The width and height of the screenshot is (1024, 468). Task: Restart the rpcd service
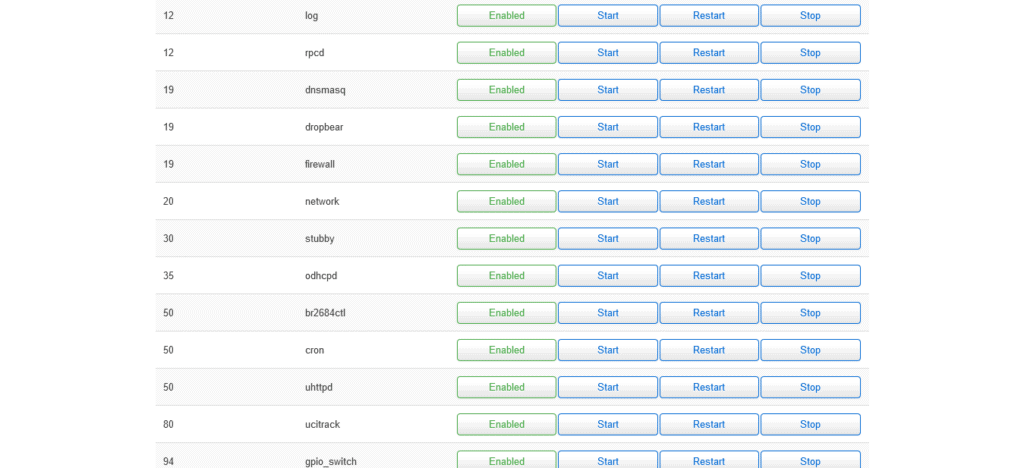pos(709,53)
